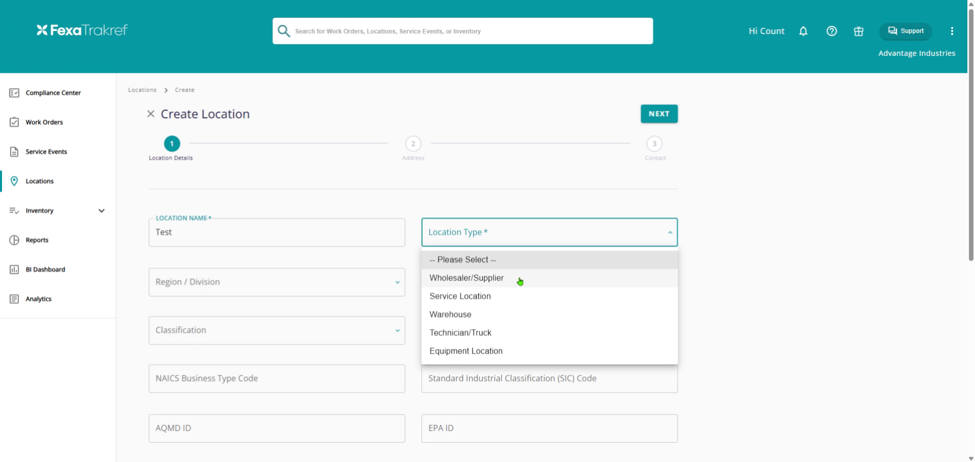Viewport: 975px width, 462px height.
Task: Click the Inventory list icon
Action: (x=14, y=211)
